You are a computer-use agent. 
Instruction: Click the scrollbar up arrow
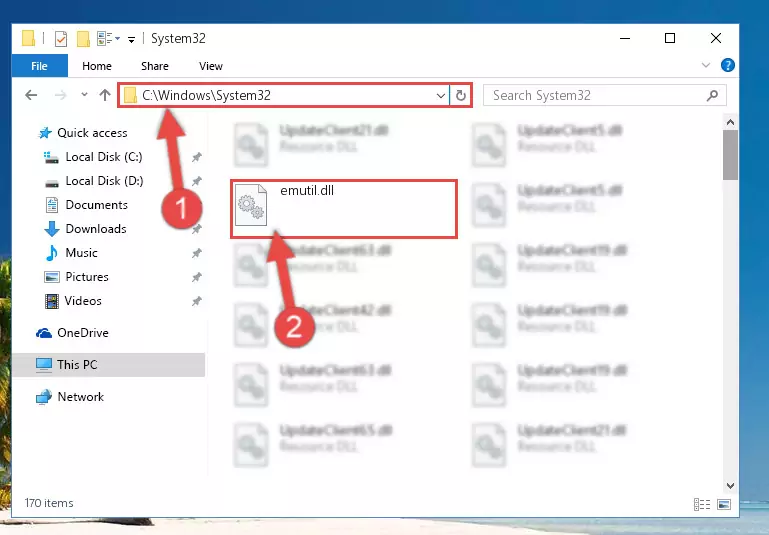coord(730,122)
